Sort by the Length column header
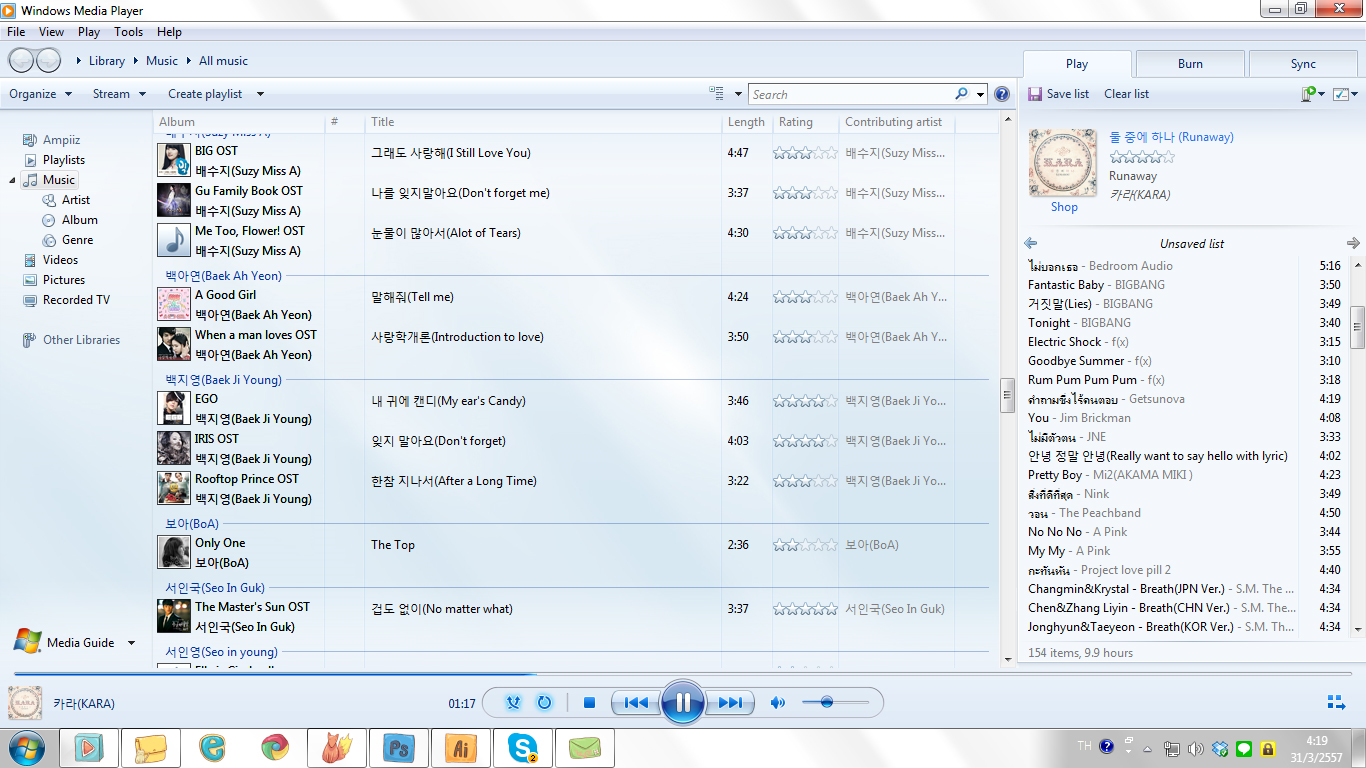The height and width of the screenshot is (768, 1366). coord(746,122)
